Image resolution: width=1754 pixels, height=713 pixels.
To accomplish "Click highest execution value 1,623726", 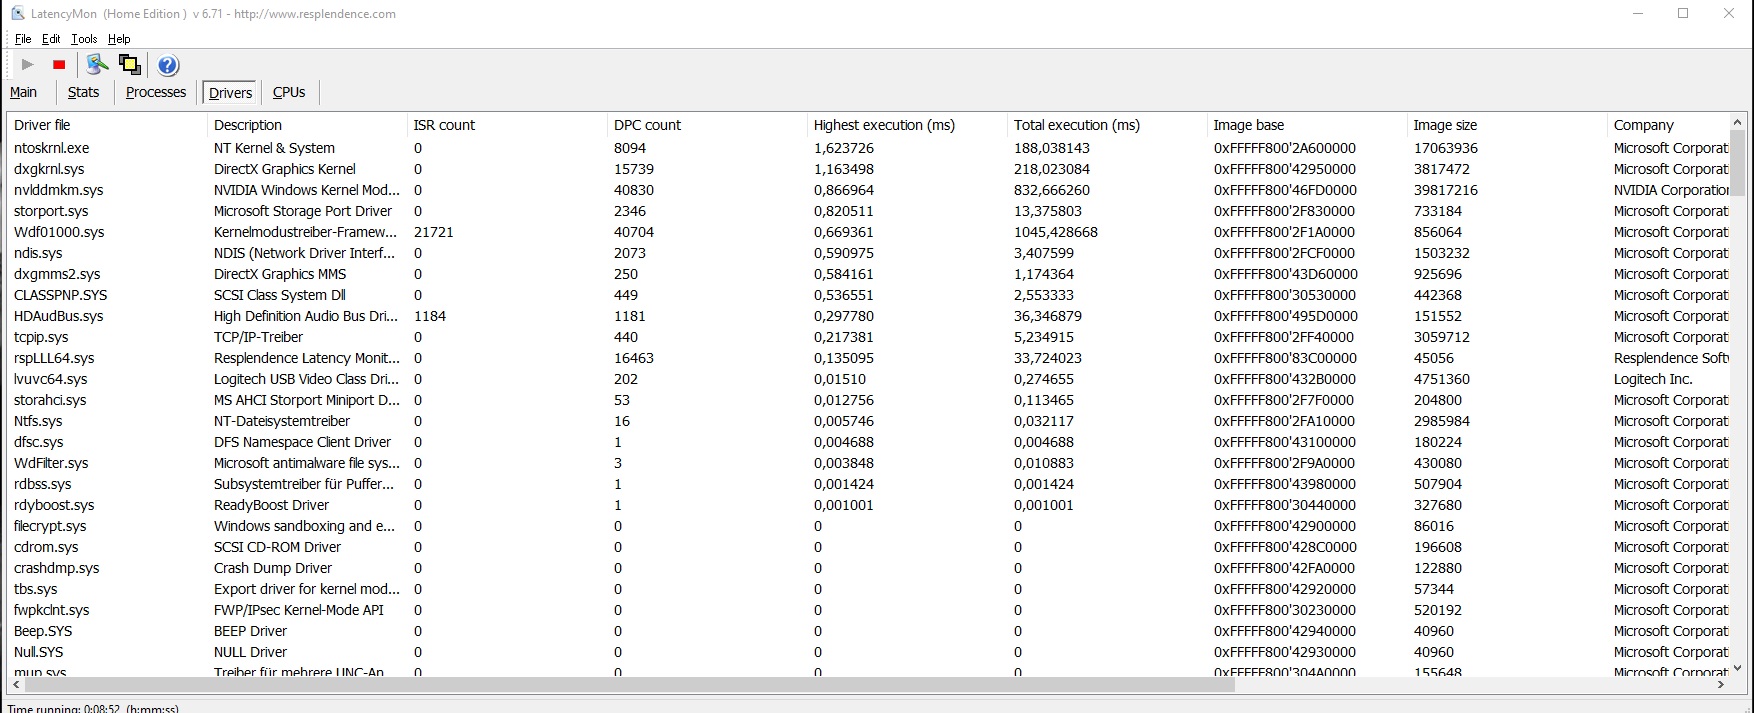I will (x=844, y=148).
